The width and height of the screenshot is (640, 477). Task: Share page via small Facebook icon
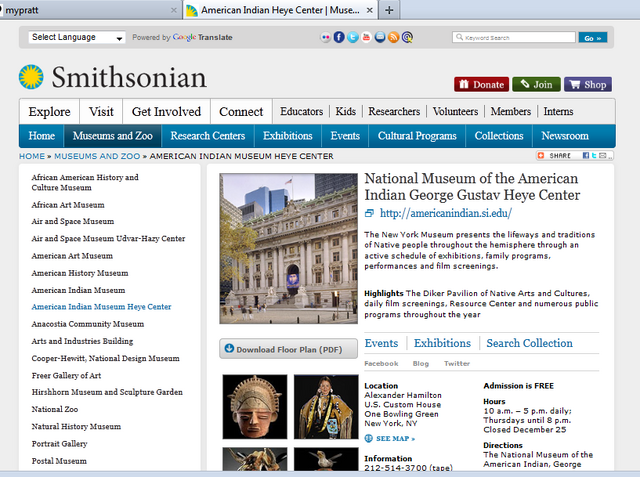(586, 155)
